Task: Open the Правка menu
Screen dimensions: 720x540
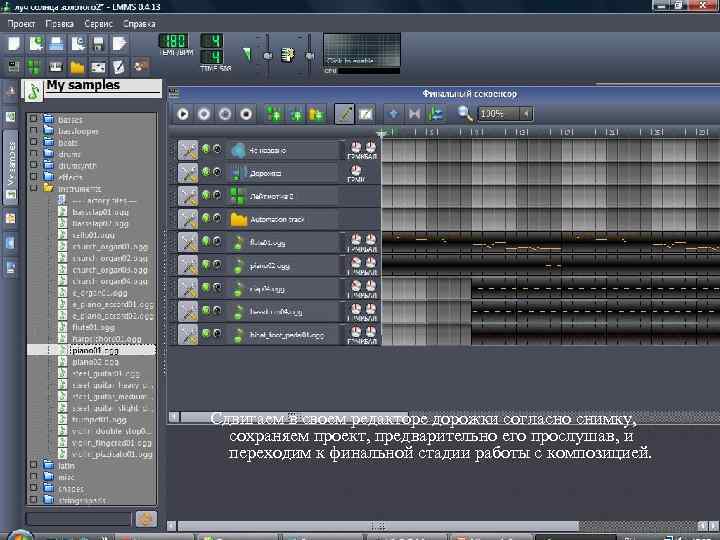Action: pos(60,24)
